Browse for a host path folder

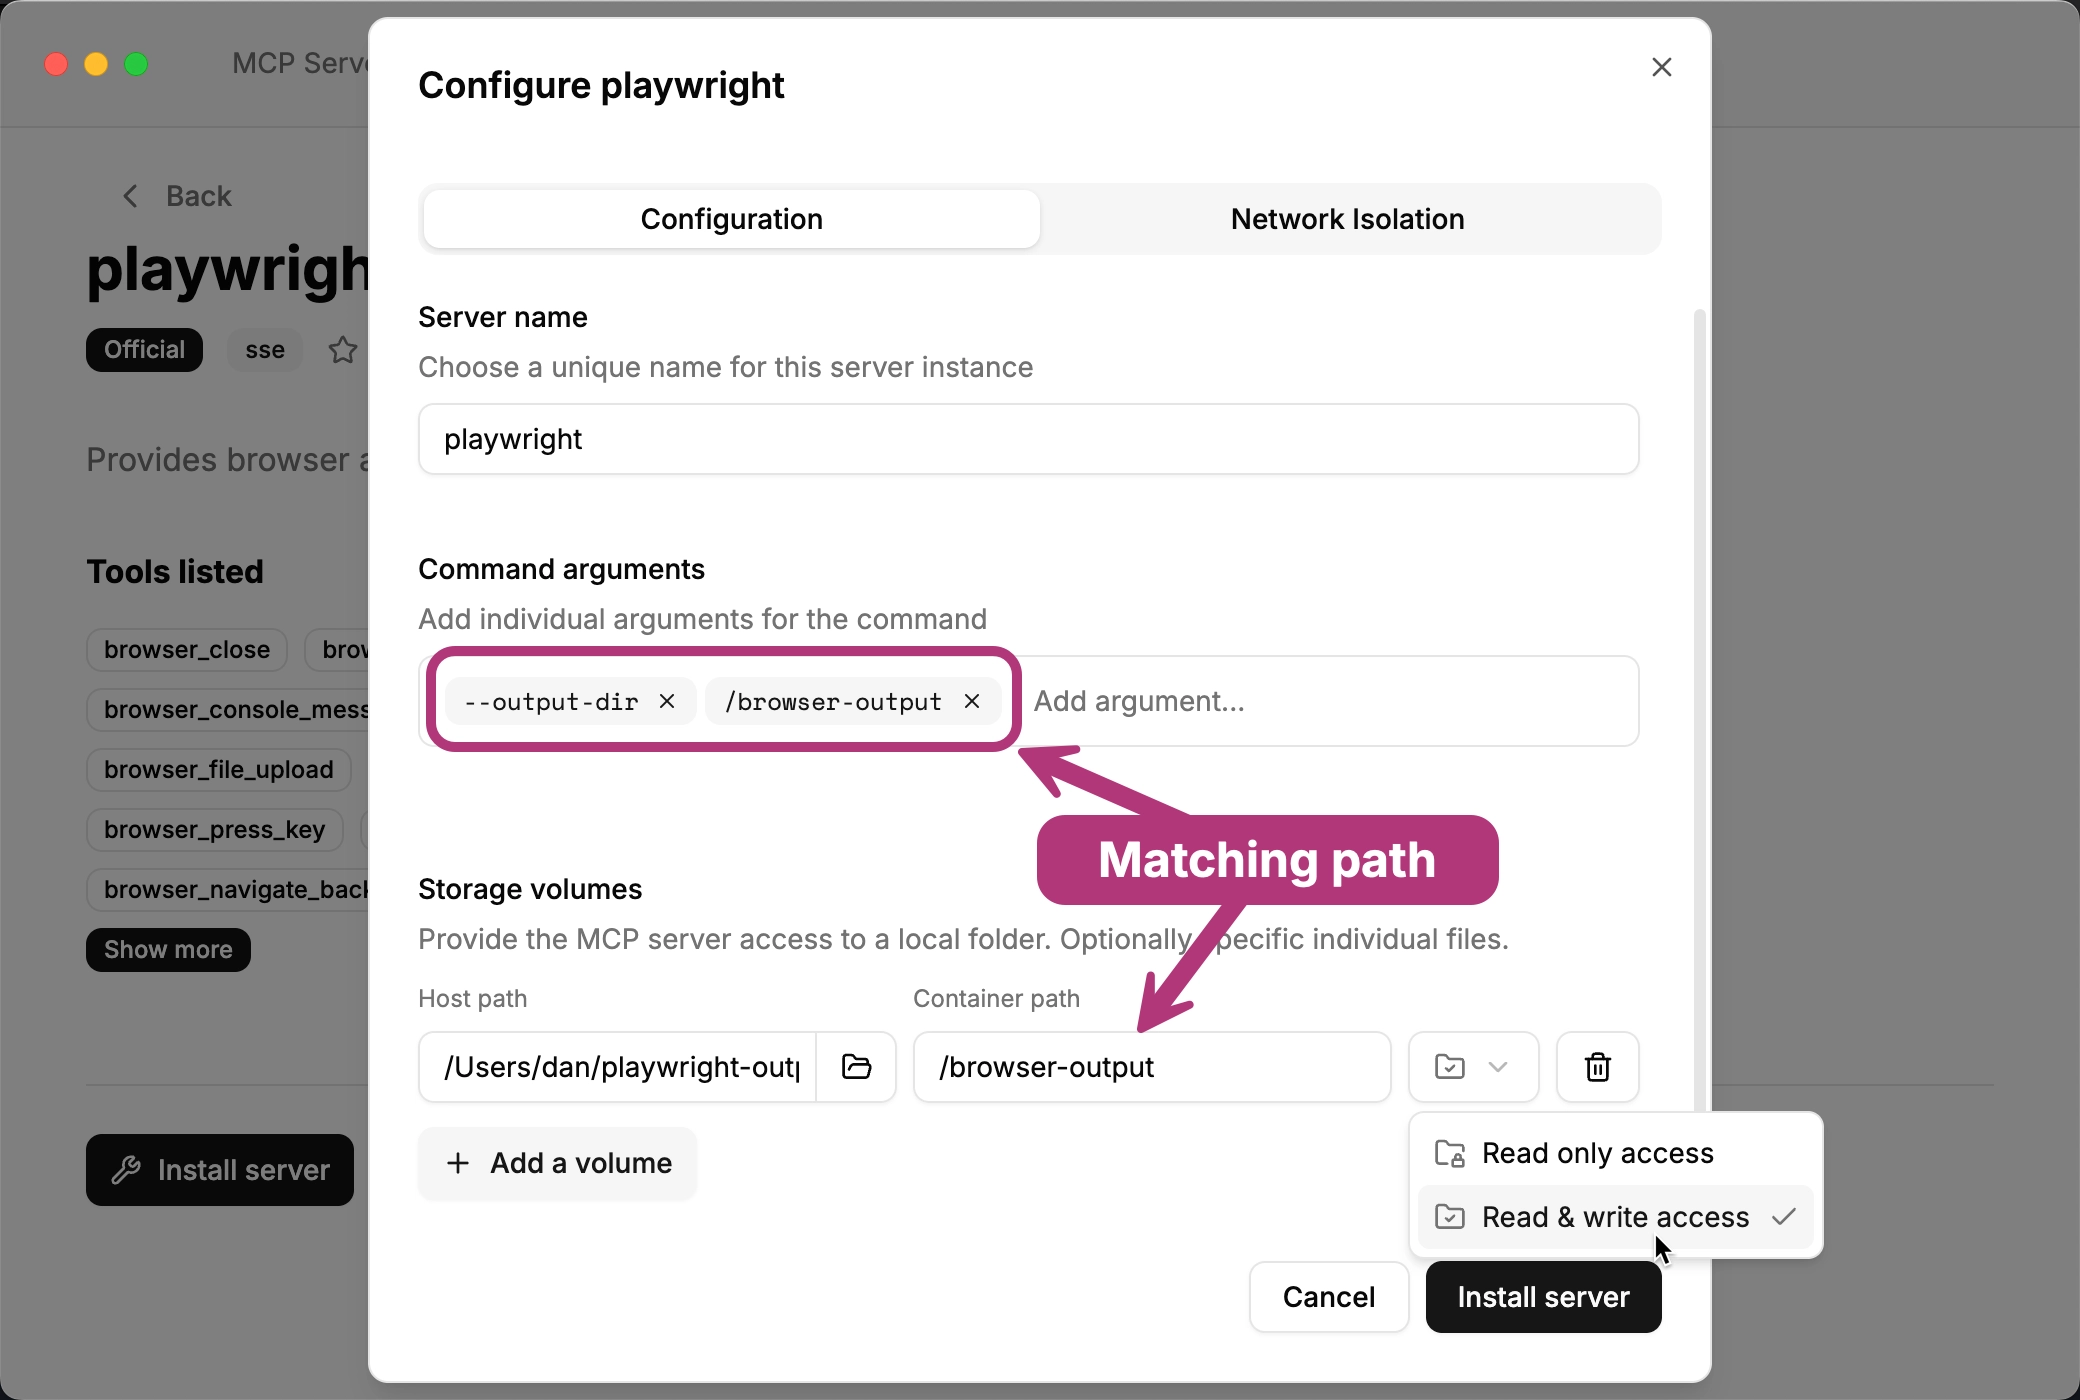856,1067
